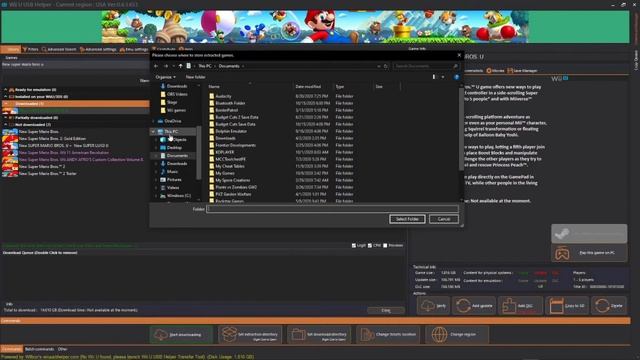Select the Bluetooth Folder entry

coord(230,103)
